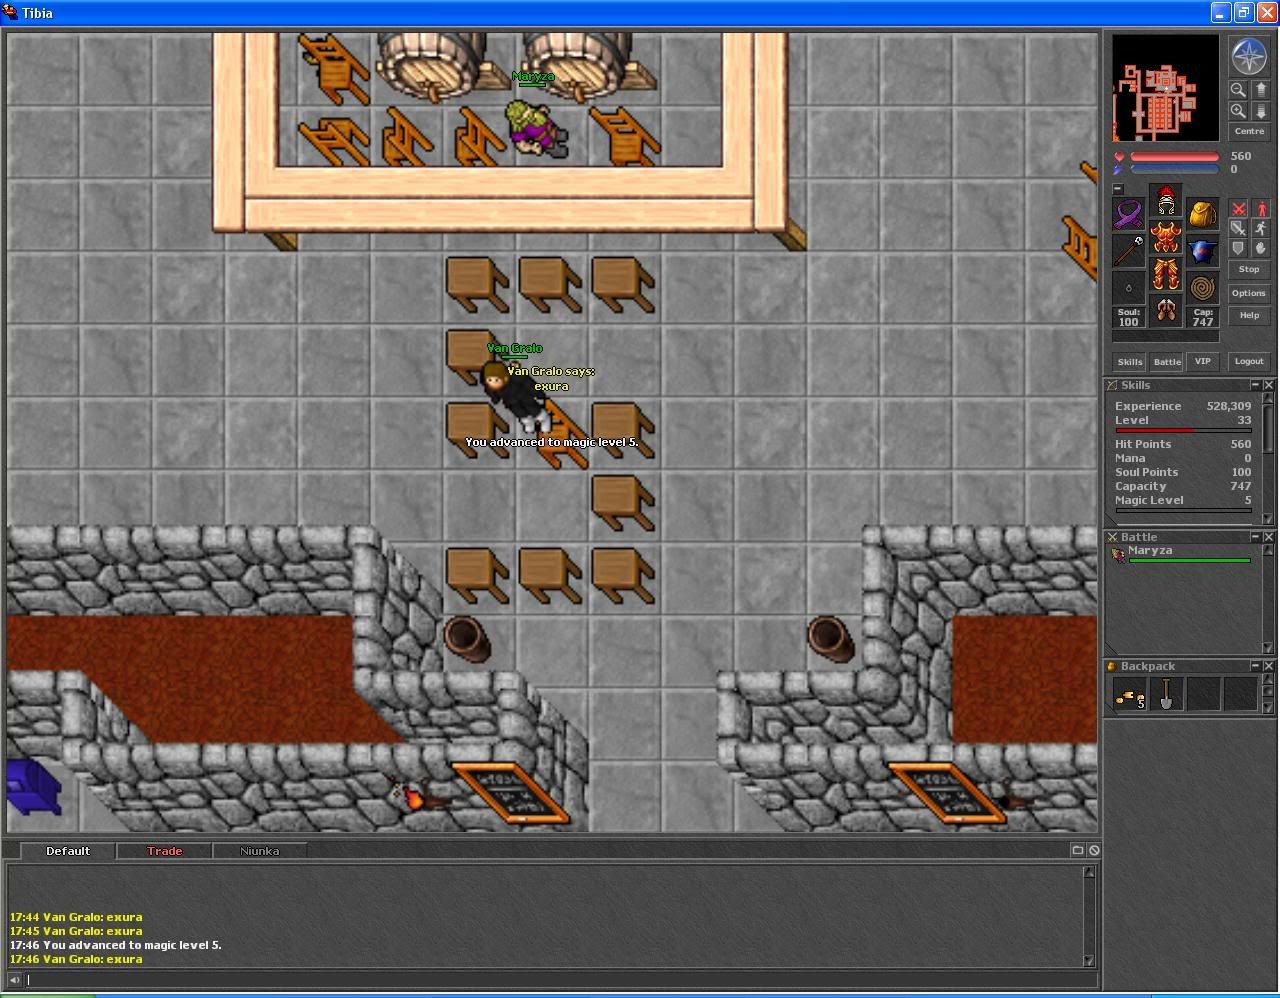Image resolution: width=1280 pixels, height=998 pixels.
Task: Zoom out the minimap
Action: (1238, 89)
